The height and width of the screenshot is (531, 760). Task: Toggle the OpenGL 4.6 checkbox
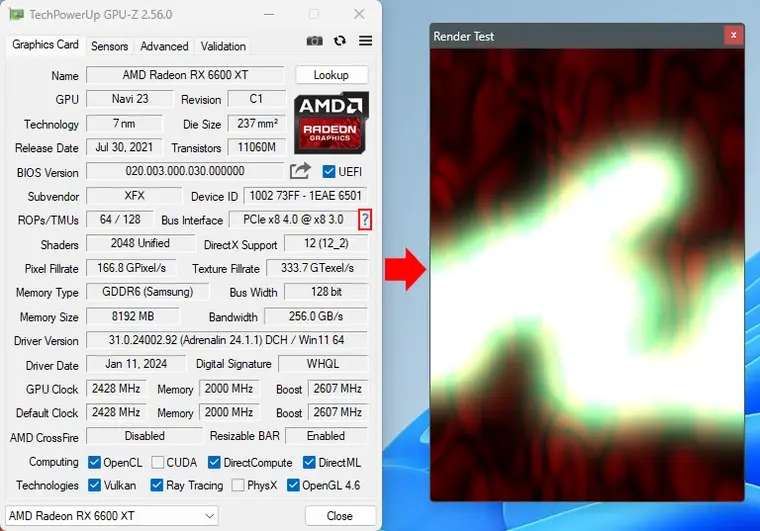click(x=293, y=485)
